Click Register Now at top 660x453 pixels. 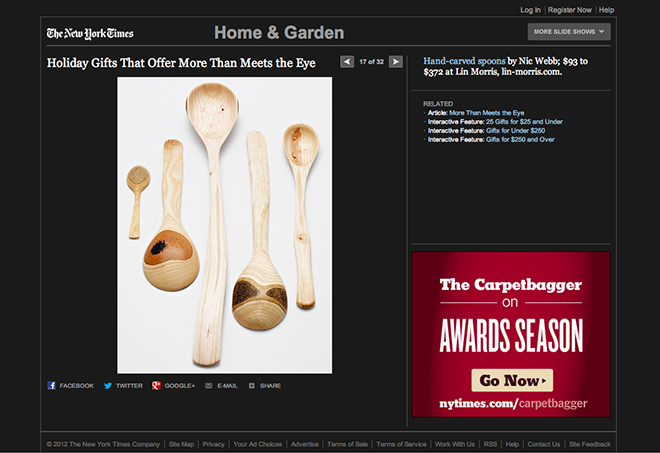pyautogui.click(x=570, y=10)
